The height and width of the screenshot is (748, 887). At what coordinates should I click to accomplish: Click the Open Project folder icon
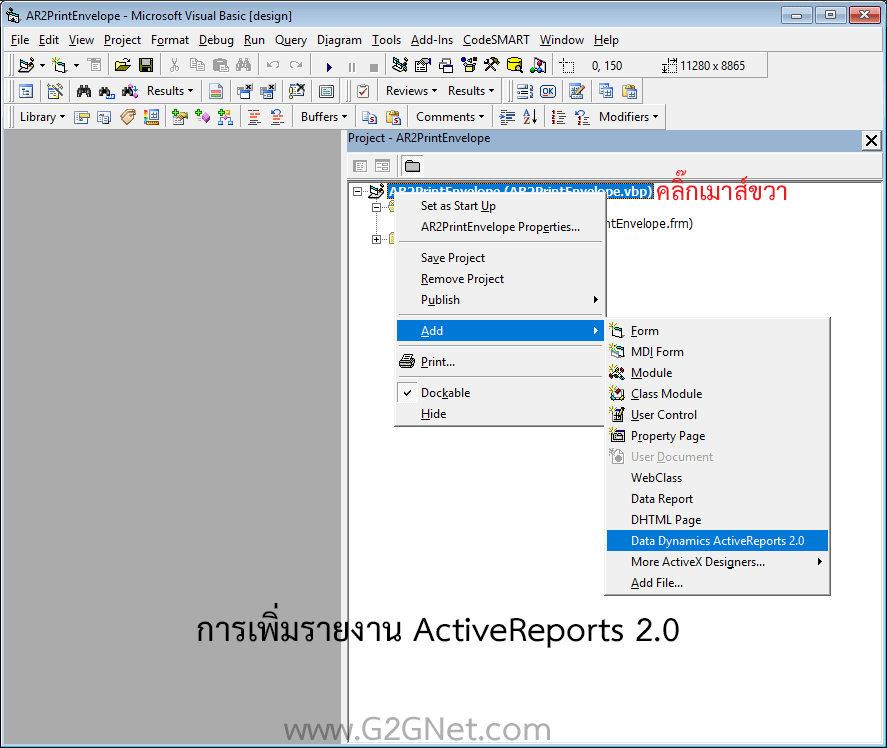pos(122,65)
